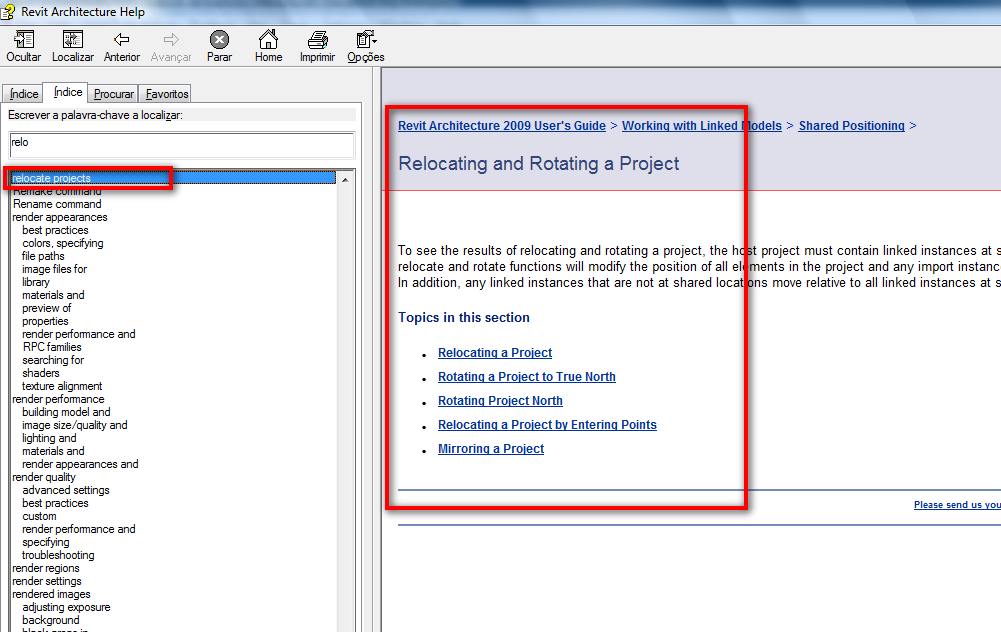
Task: Click the Please send us your feedback link
Action: pos(957,504)
